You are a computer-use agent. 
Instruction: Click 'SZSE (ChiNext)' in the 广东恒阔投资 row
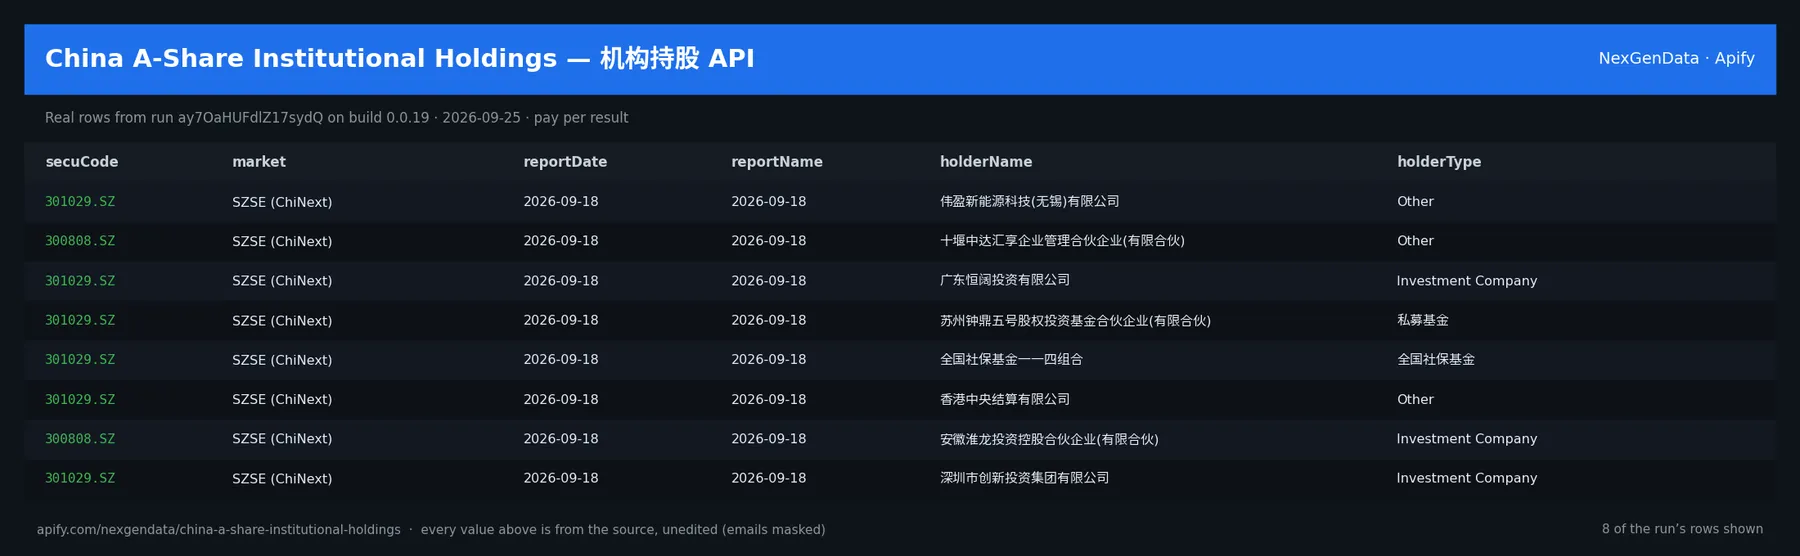[282, 281]
